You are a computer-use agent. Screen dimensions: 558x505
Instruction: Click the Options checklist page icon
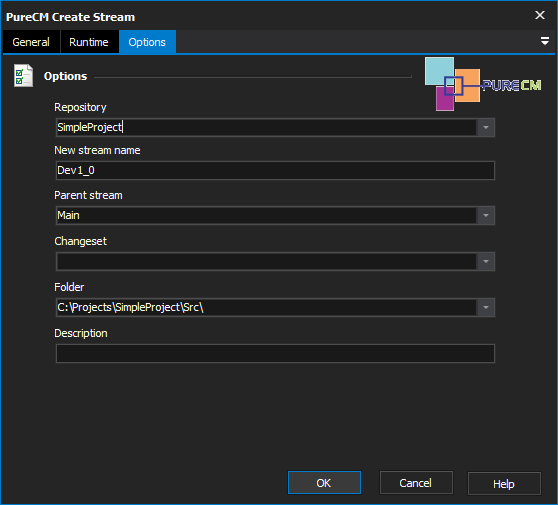pos(23,75)
